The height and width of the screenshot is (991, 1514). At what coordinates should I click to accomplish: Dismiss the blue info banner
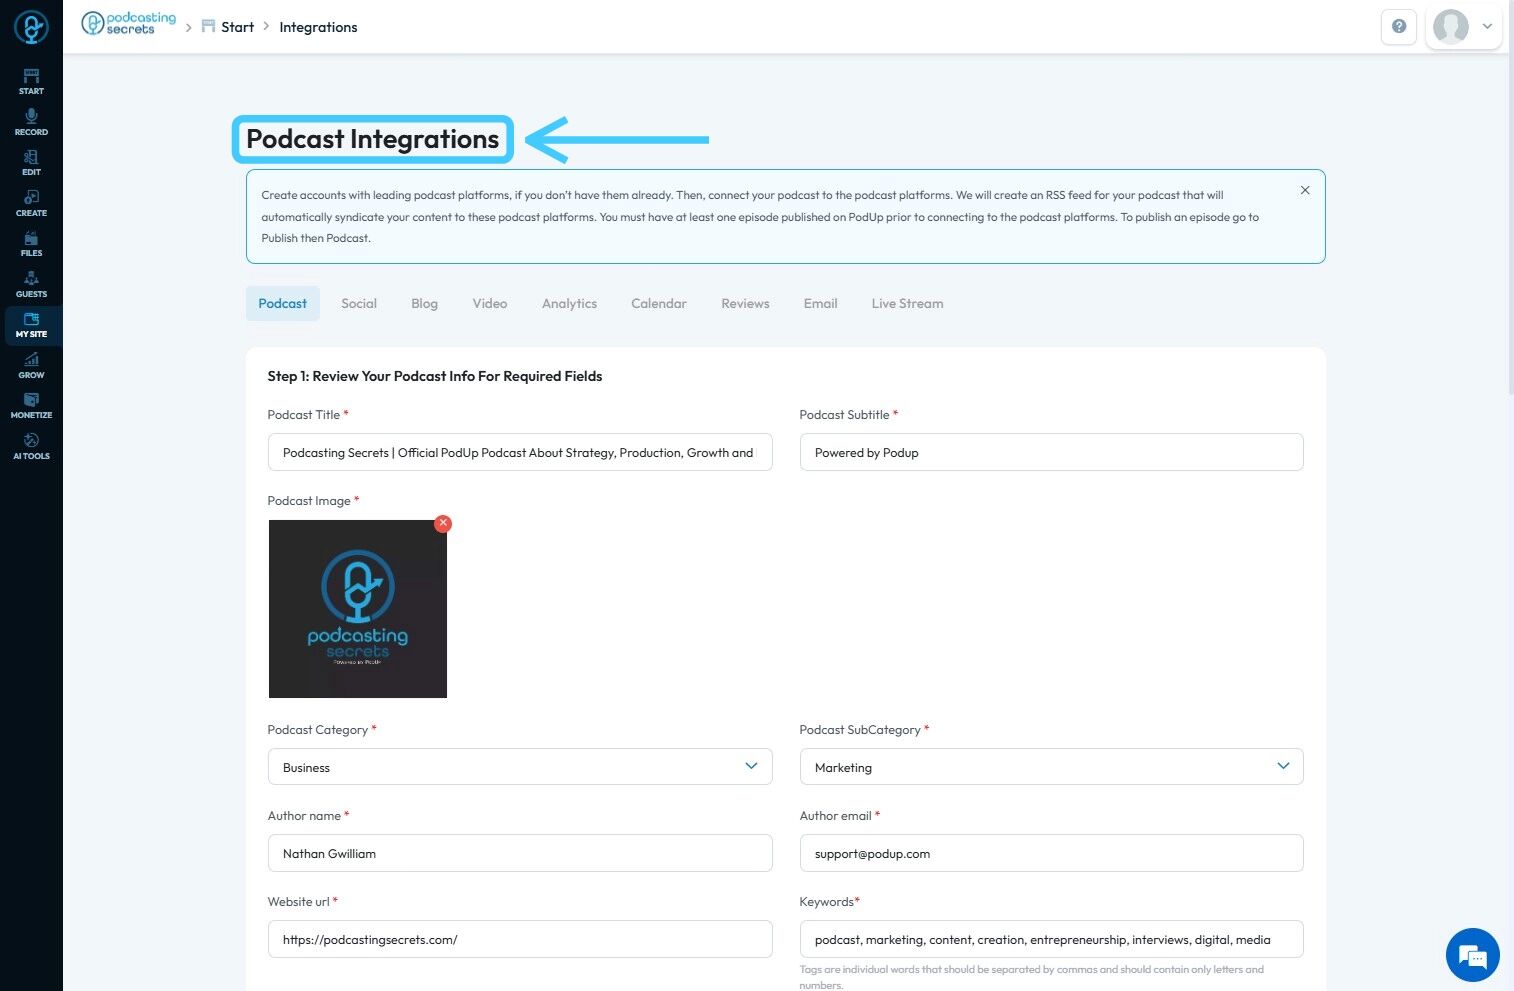(1305, 190)
